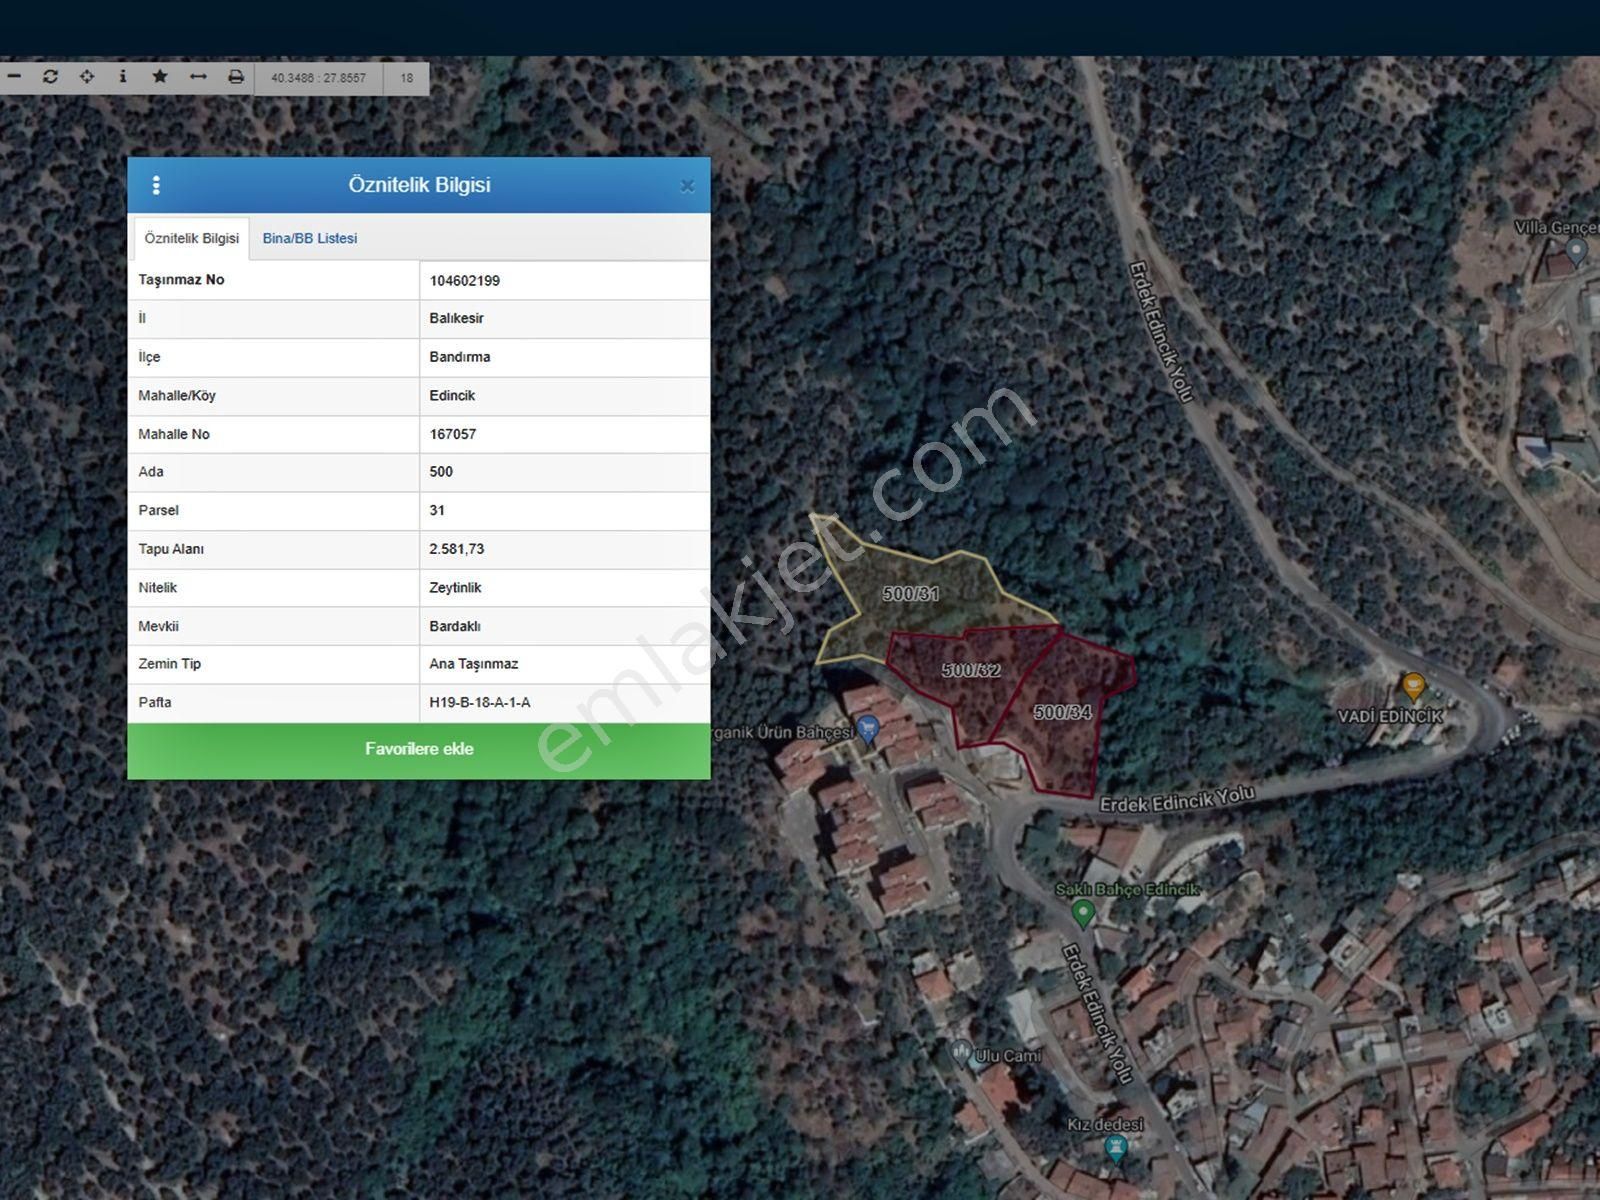1600x1200 pixels.
Task: Close the Öznitelik Bilgisi panel
Action: click(x=687, y=186)
